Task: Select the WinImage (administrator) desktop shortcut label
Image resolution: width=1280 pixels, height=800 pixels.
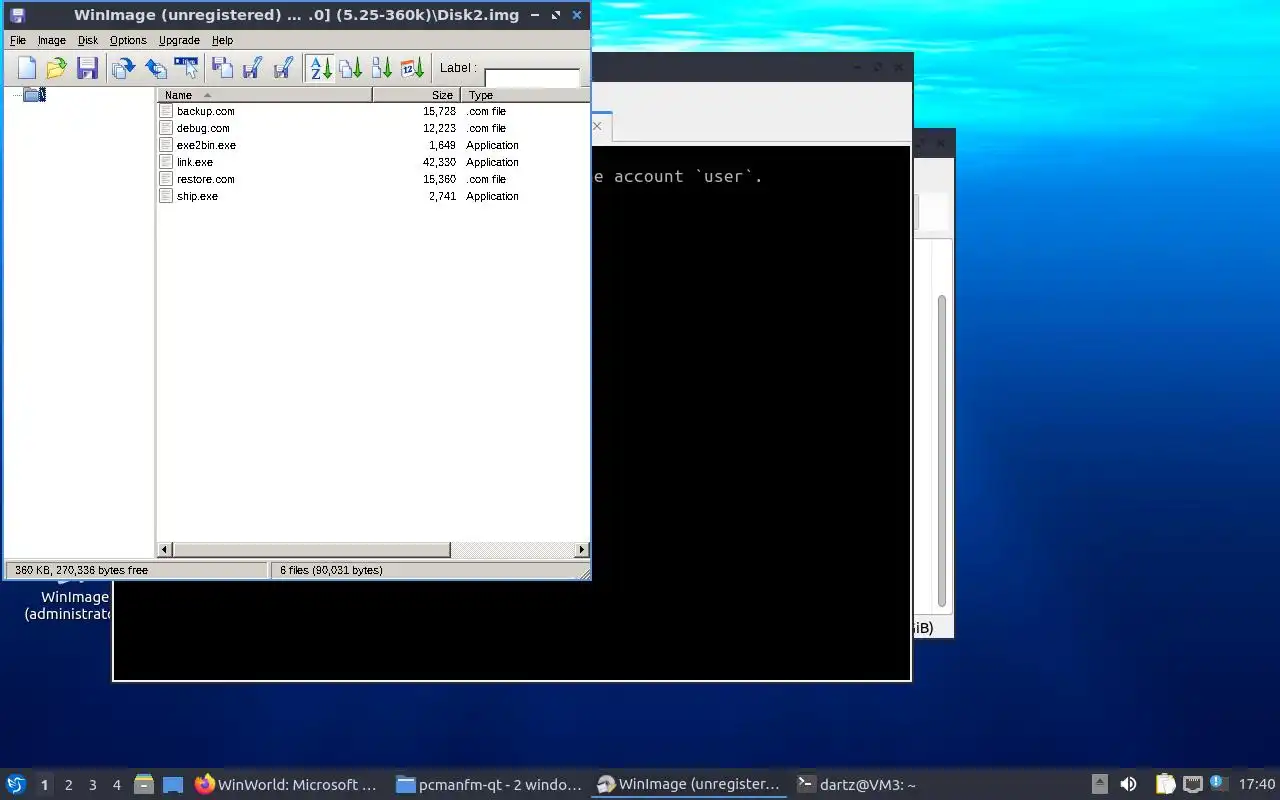Action: [x=69, y=605]
